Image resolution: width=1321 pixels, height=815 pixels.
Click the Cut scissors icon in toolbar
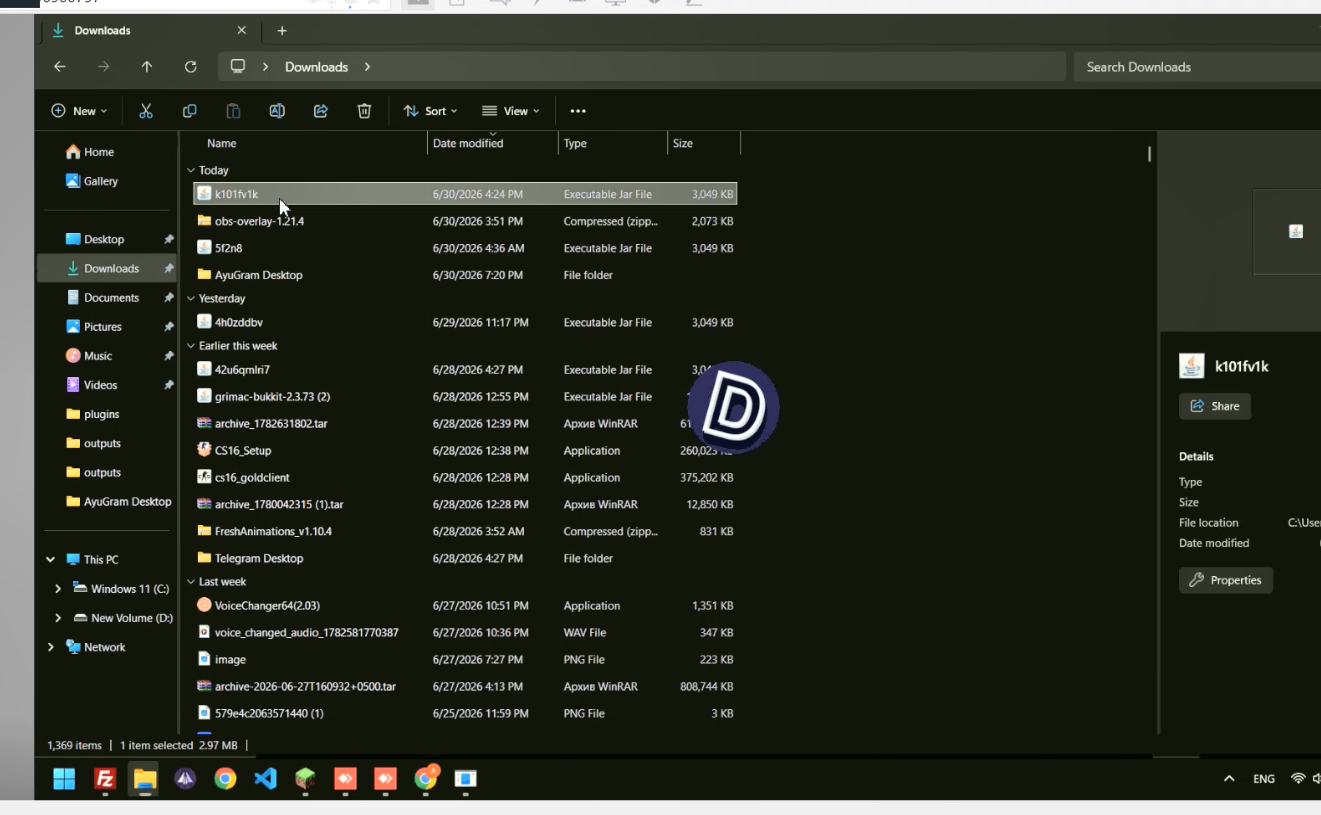[x=146, y=111]
